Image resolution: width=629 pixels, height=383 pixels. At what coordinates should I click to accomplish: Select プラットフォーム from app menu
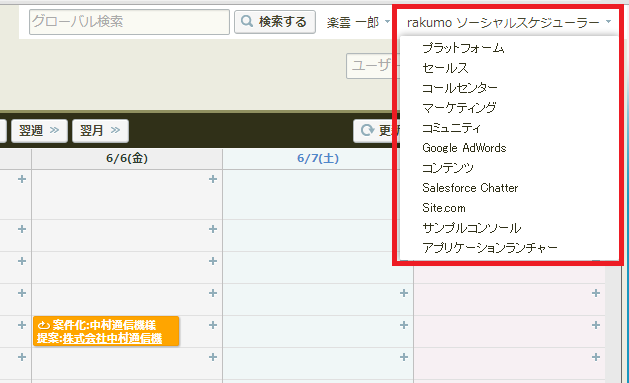[x=463, y=48]
